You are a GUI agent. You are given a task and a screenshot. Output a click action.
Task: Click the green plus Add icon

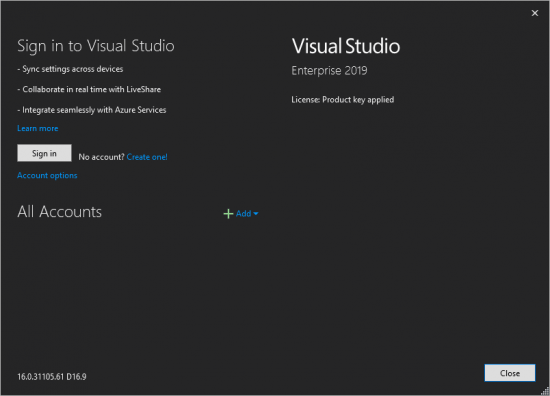(228, 214)
